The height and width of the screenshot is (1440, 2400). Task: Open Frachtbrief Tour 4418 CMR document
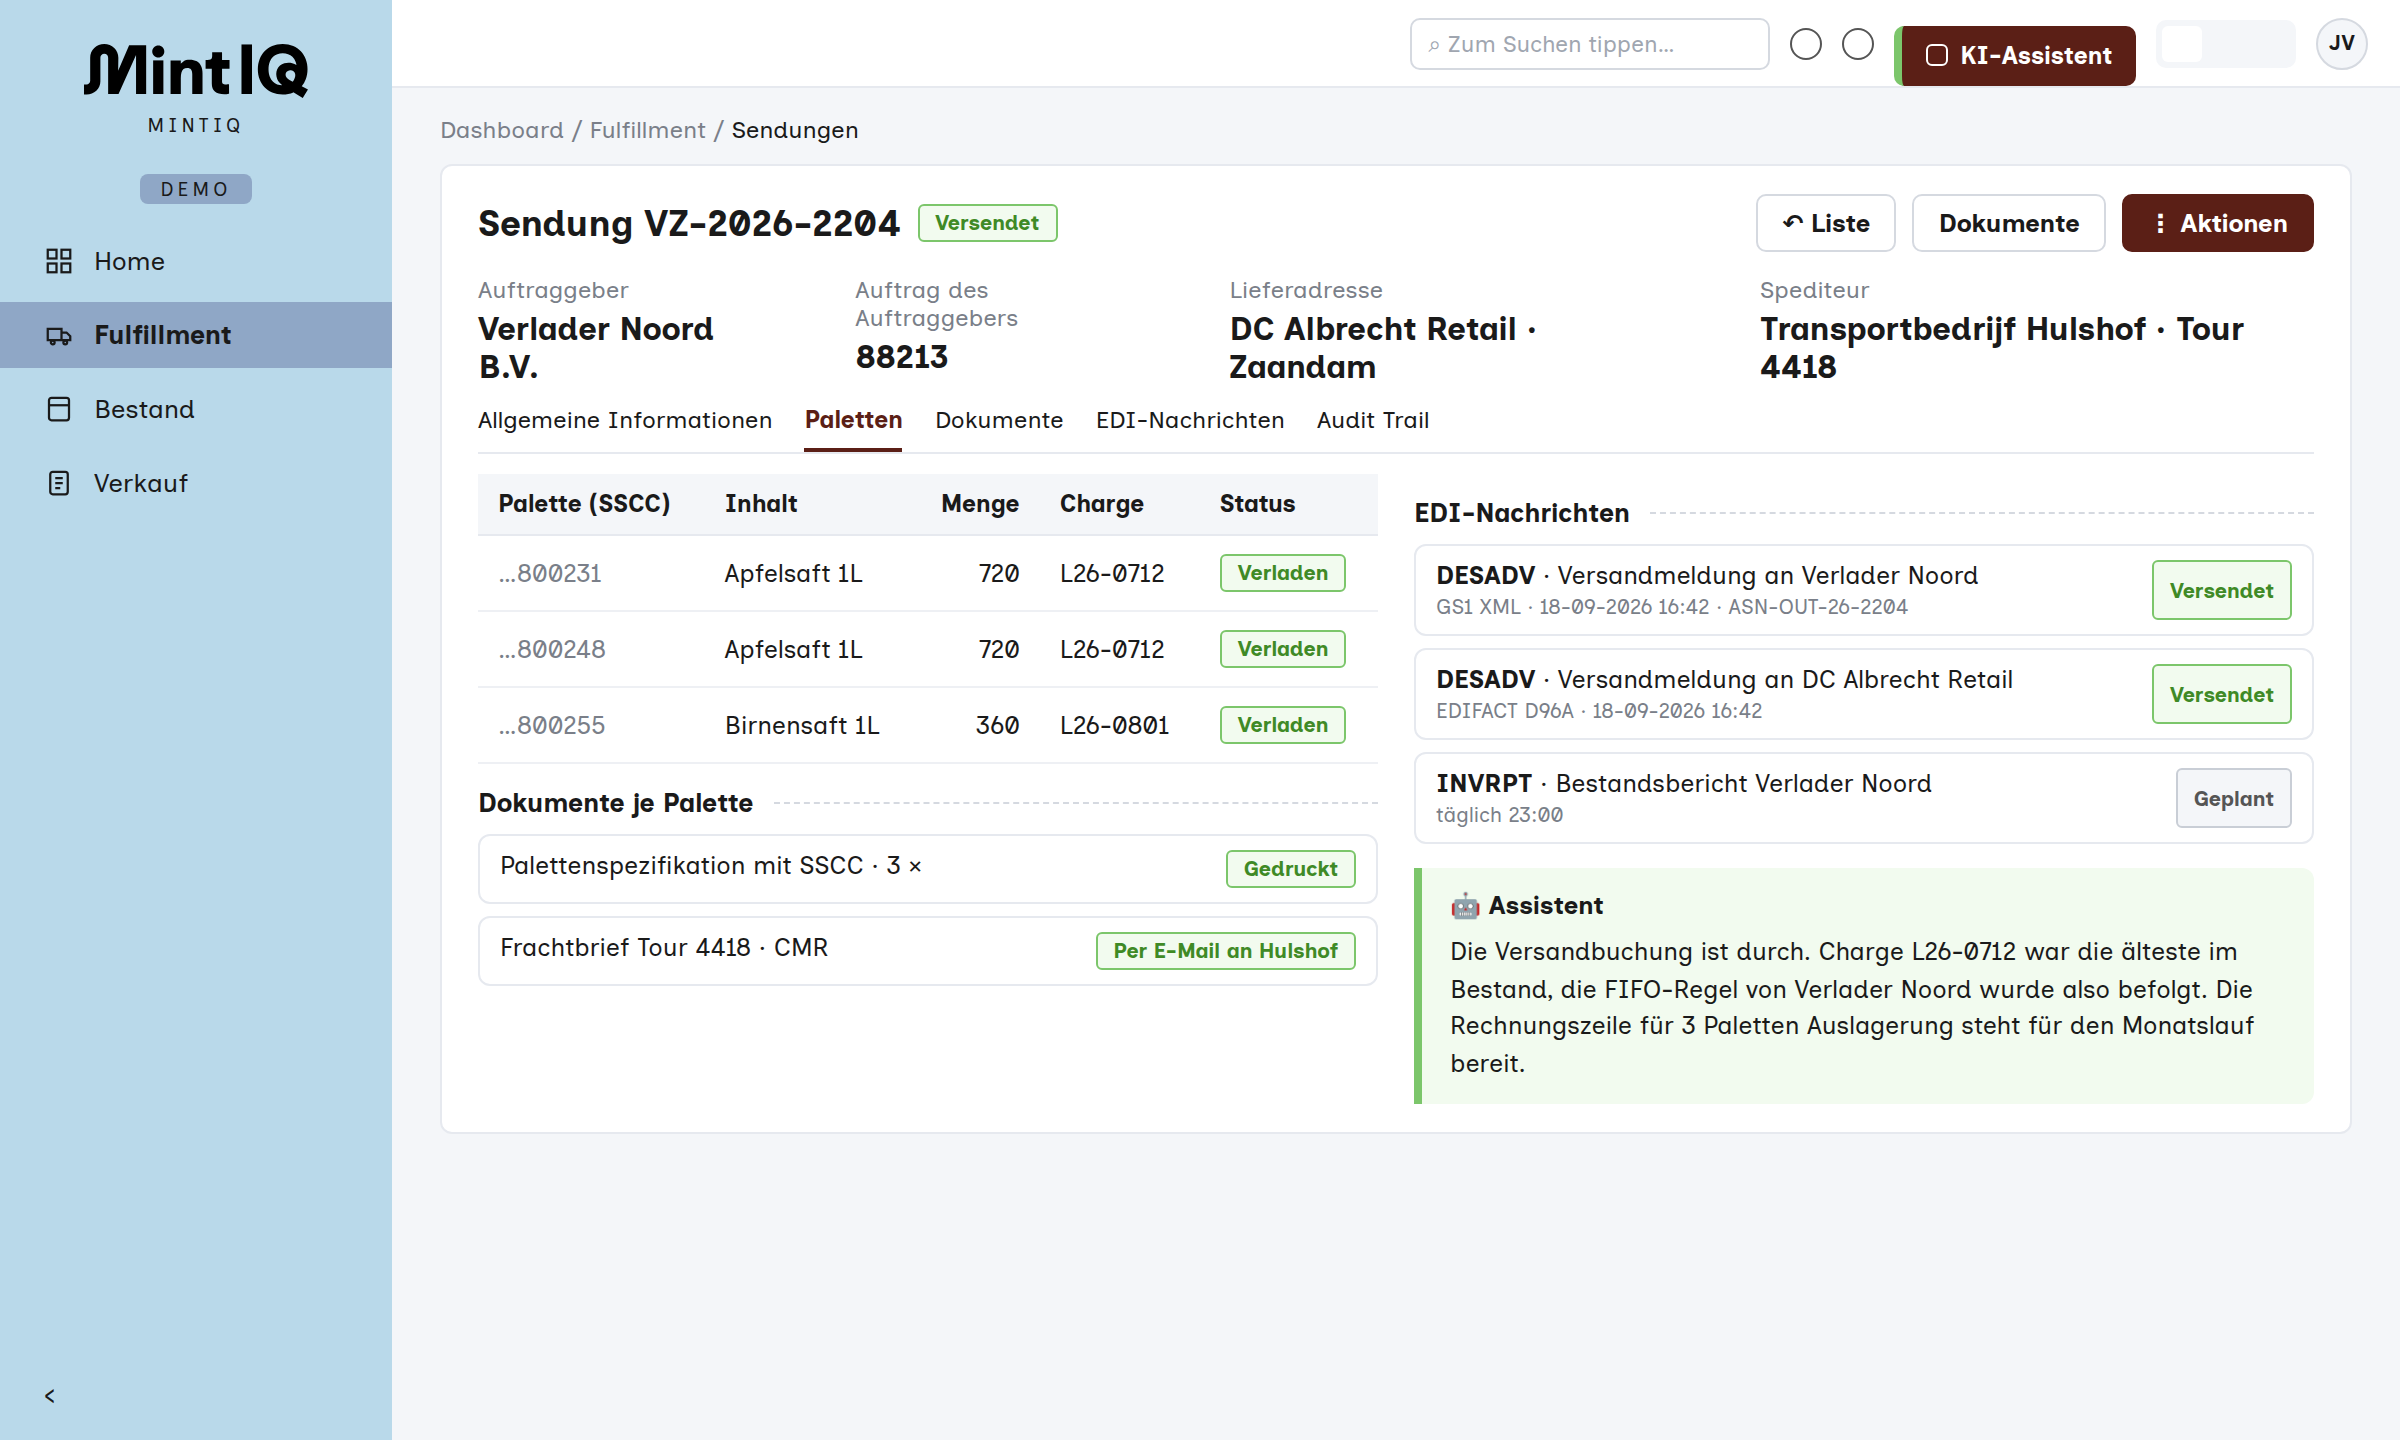(x=928, y=951)
